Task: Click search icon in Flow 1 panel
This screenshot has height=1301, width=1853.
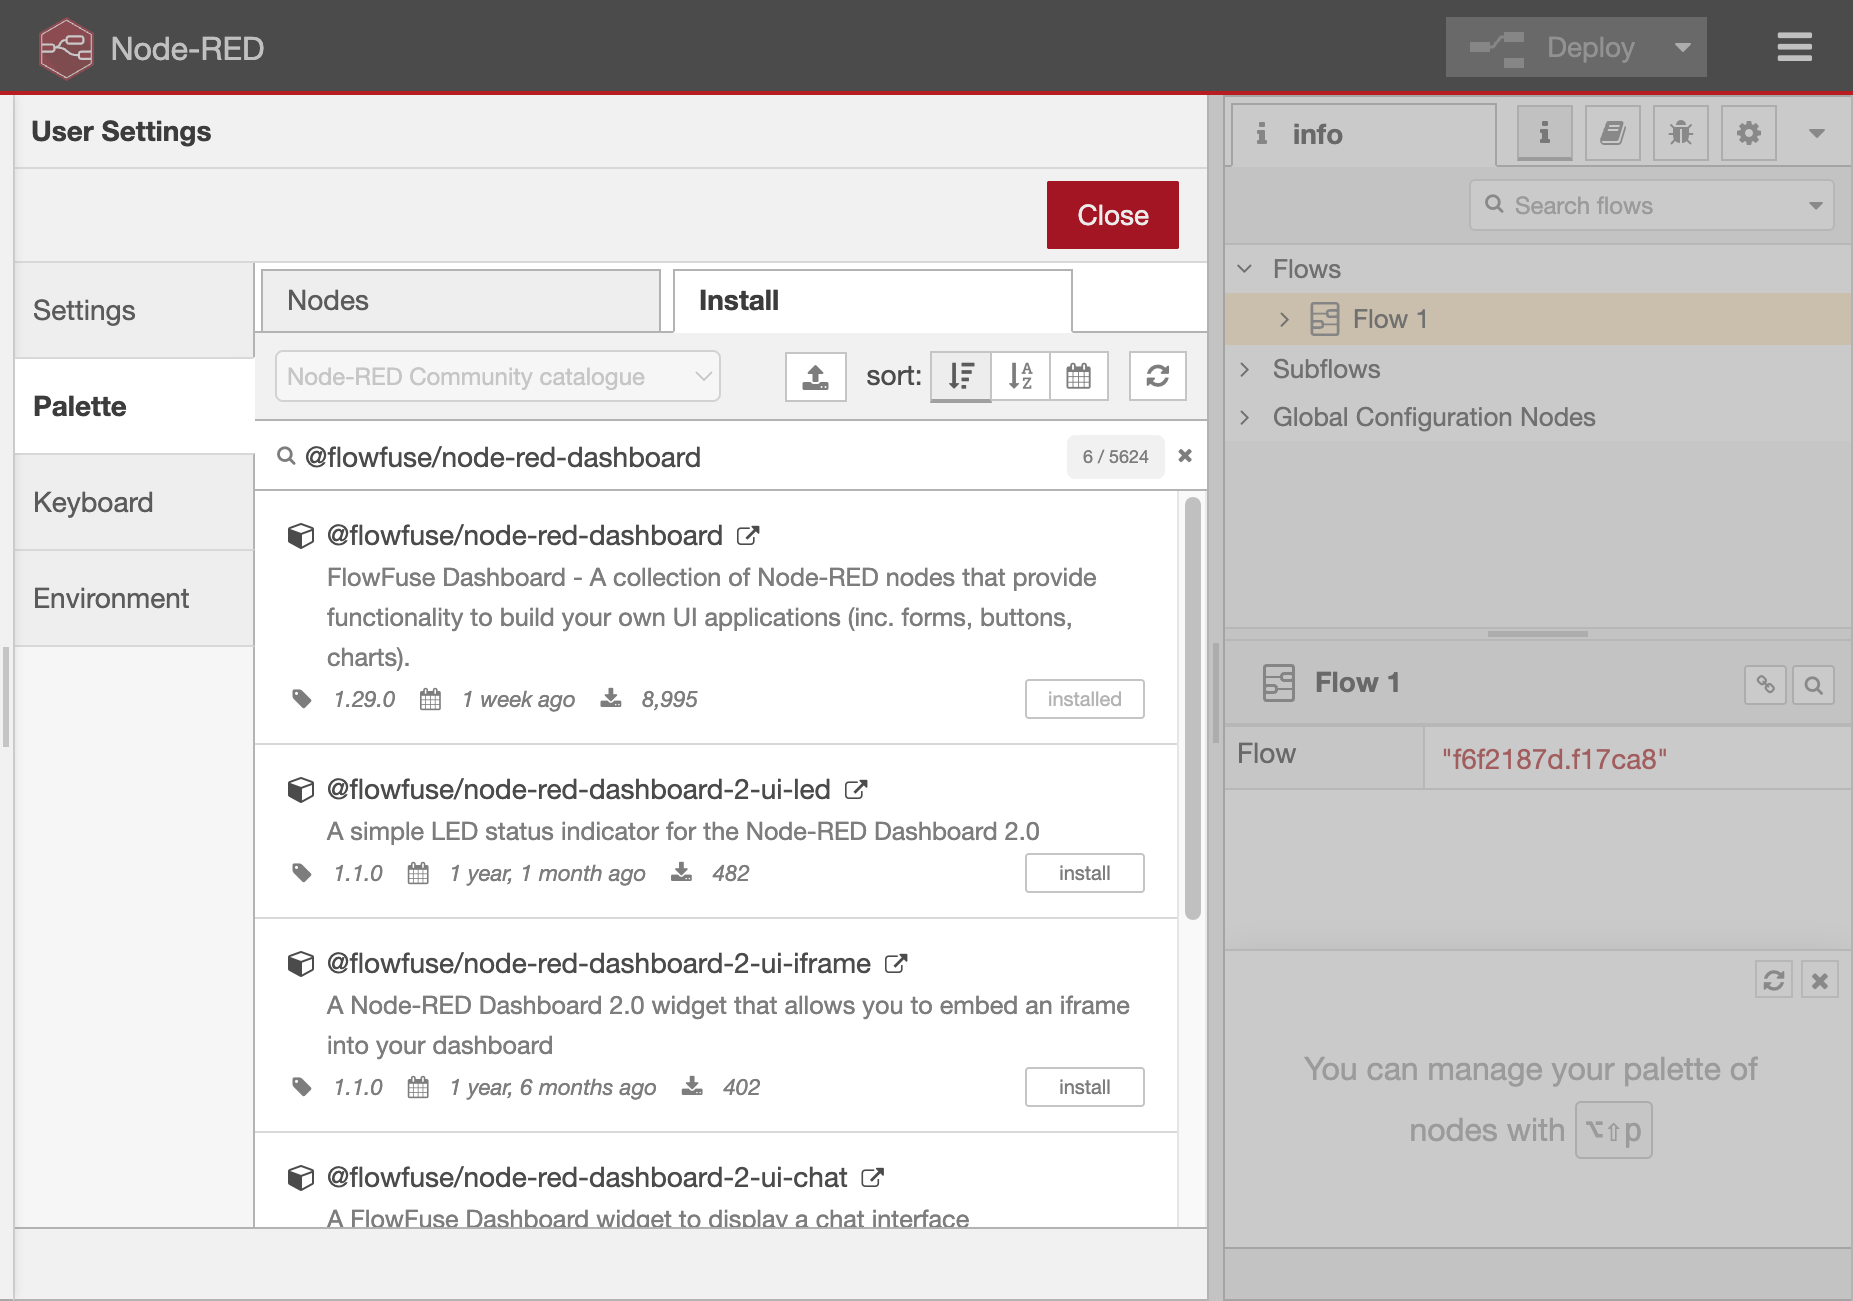Action: click(x=1813, y=685)
